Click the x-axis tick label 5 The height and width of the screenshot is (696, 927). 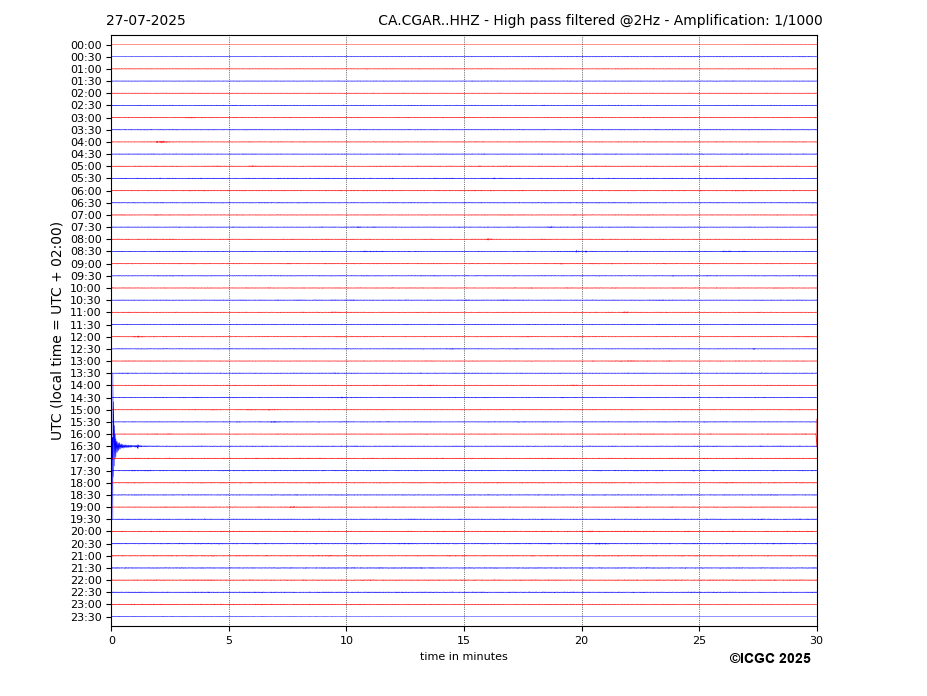tap(229, 640)
